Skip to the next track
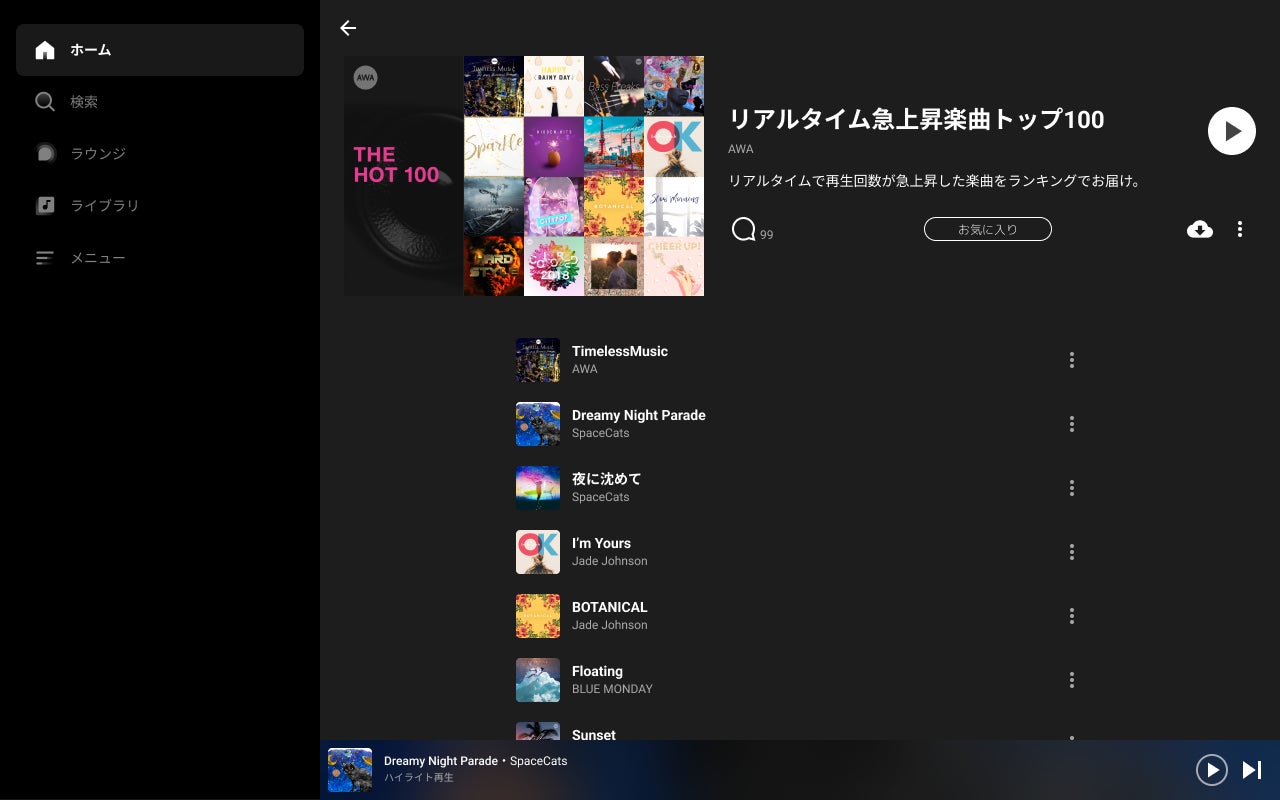 tap(1252, 769)
